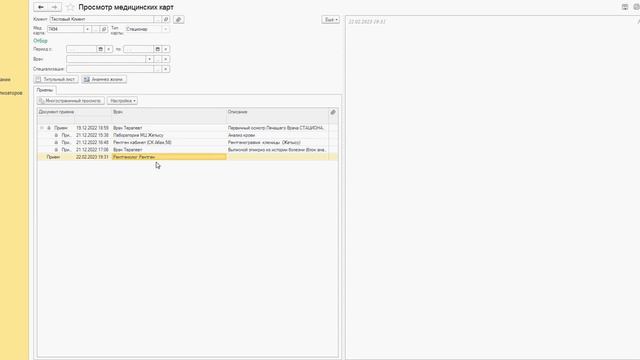The width and height of the screenshot is (640, 360).
Task: Expand the Мед. карта dropdown list
Action: pyautogui.click(x=87, y=29)
